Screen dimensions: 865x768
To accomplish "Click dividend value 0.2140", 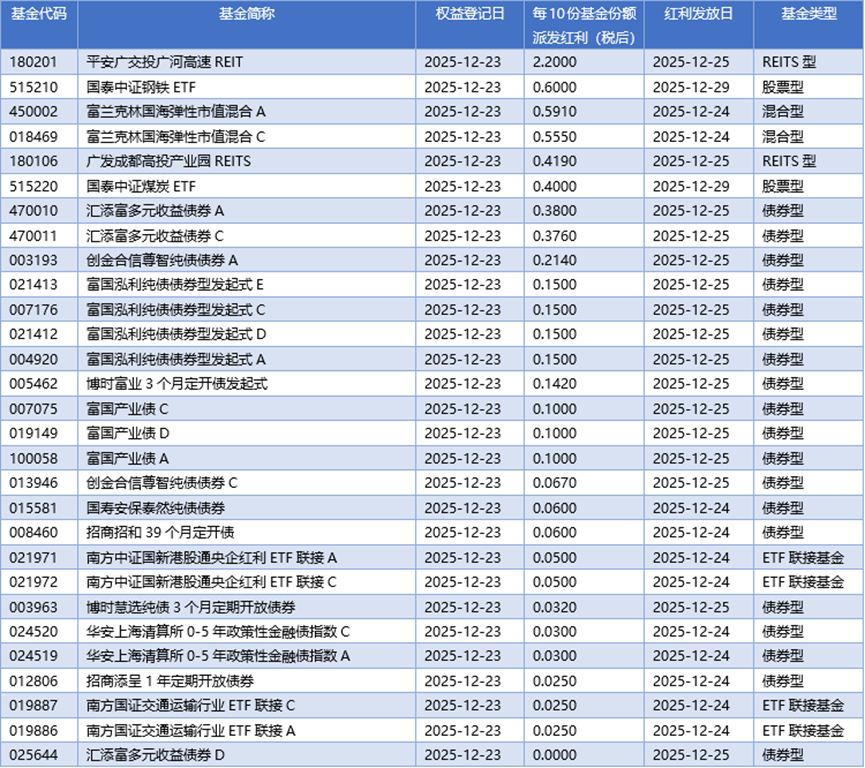I will (554, 260).
